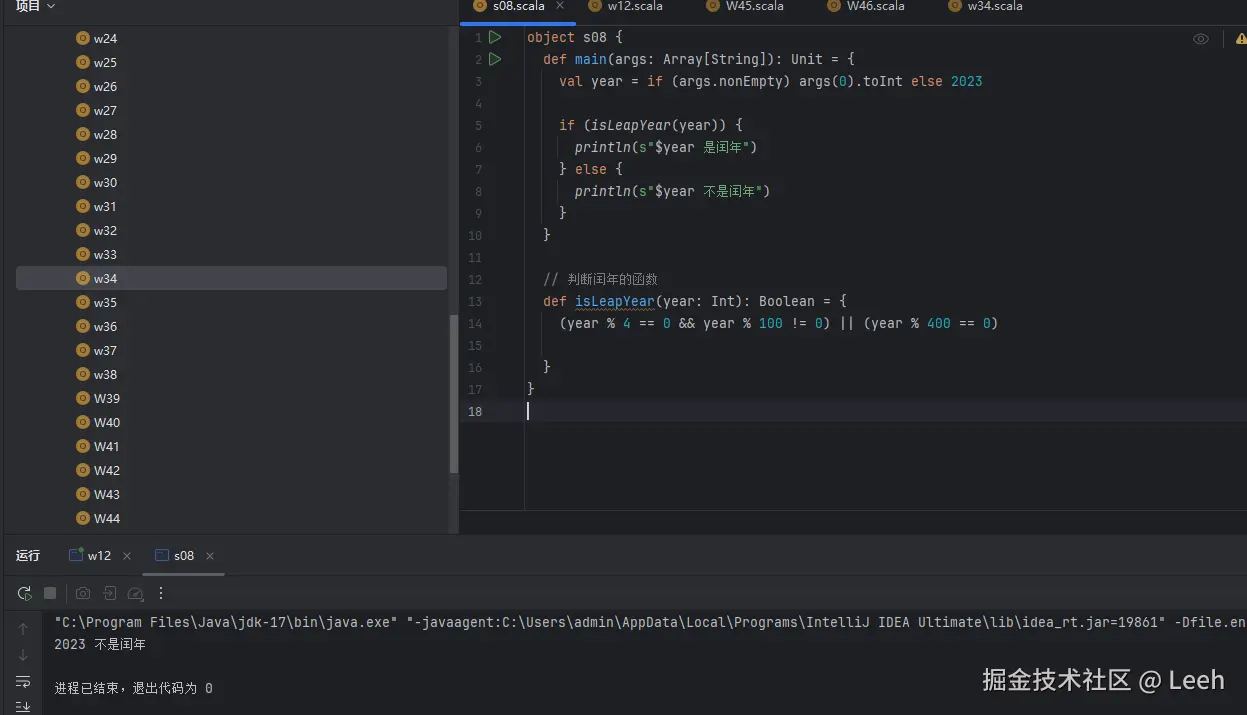This screenshot has height=715, width=1247.
Task: Jump down the stack trace in console
Action: 23,655
